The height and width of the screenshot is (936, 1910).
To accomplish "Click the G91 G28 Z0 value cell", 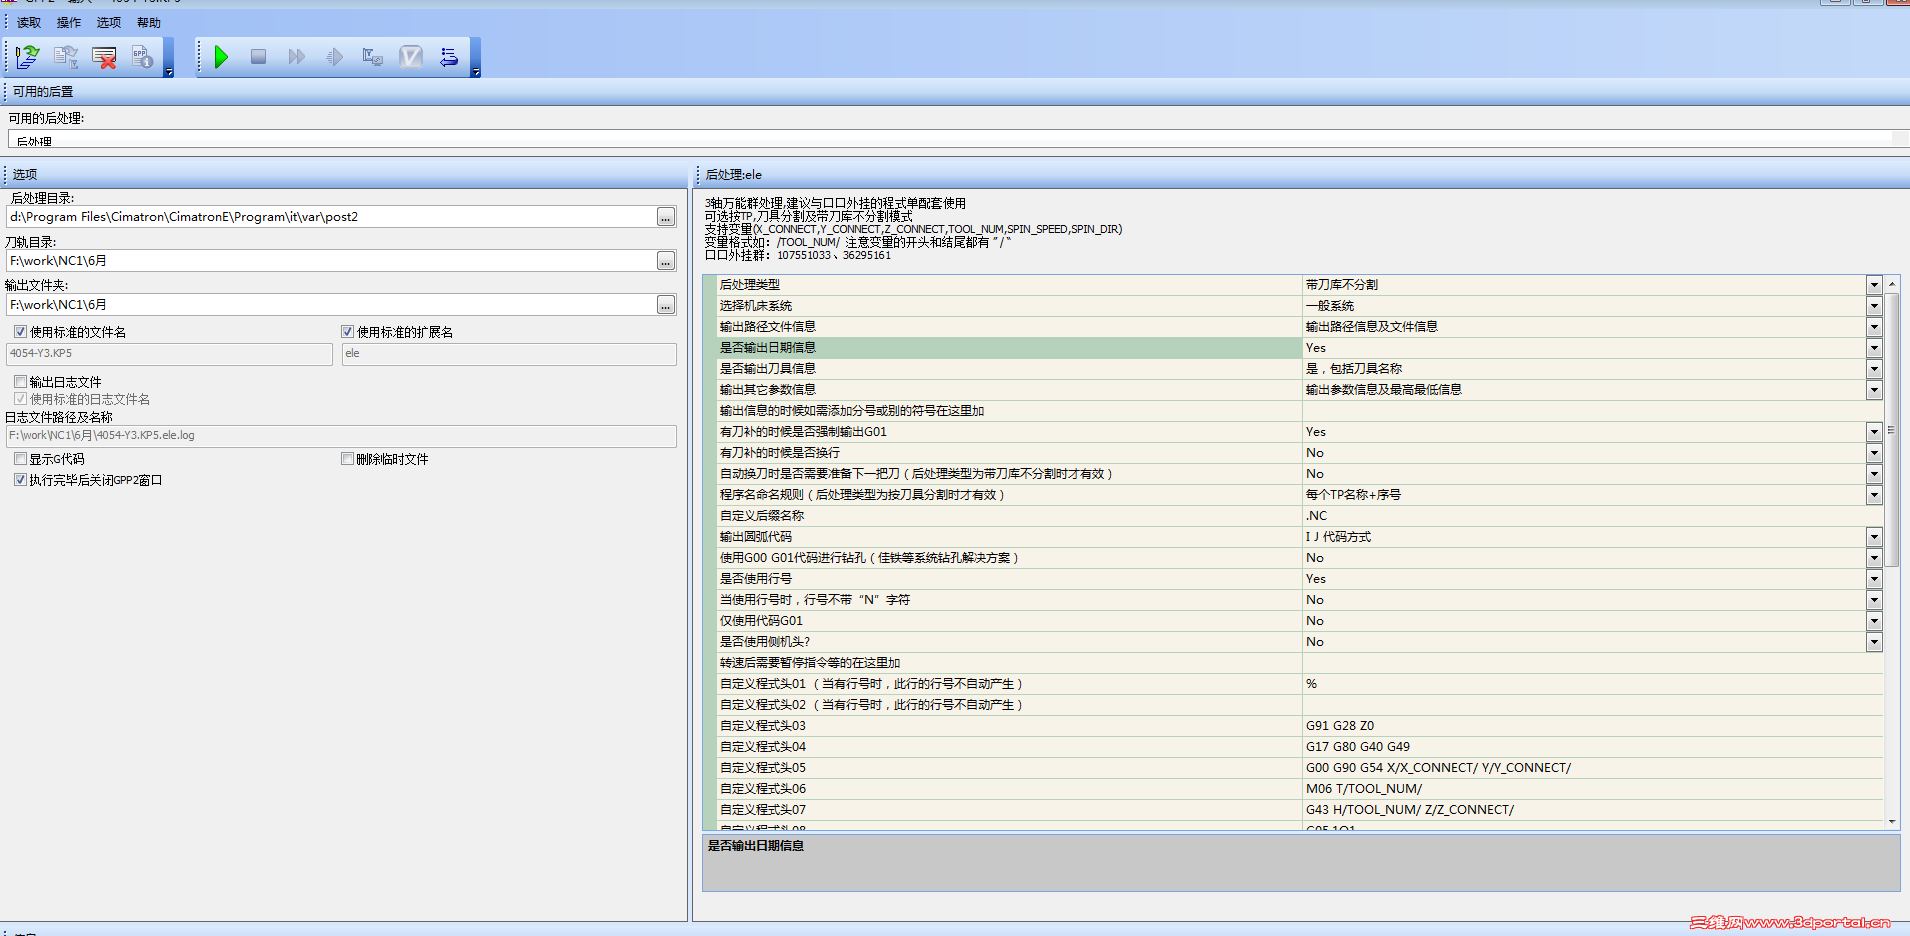I will [1592, 726].
